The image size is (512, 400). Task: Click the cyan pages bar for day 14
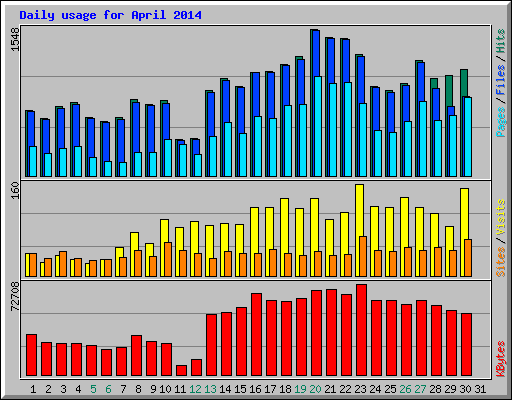[x=228, y=149]
